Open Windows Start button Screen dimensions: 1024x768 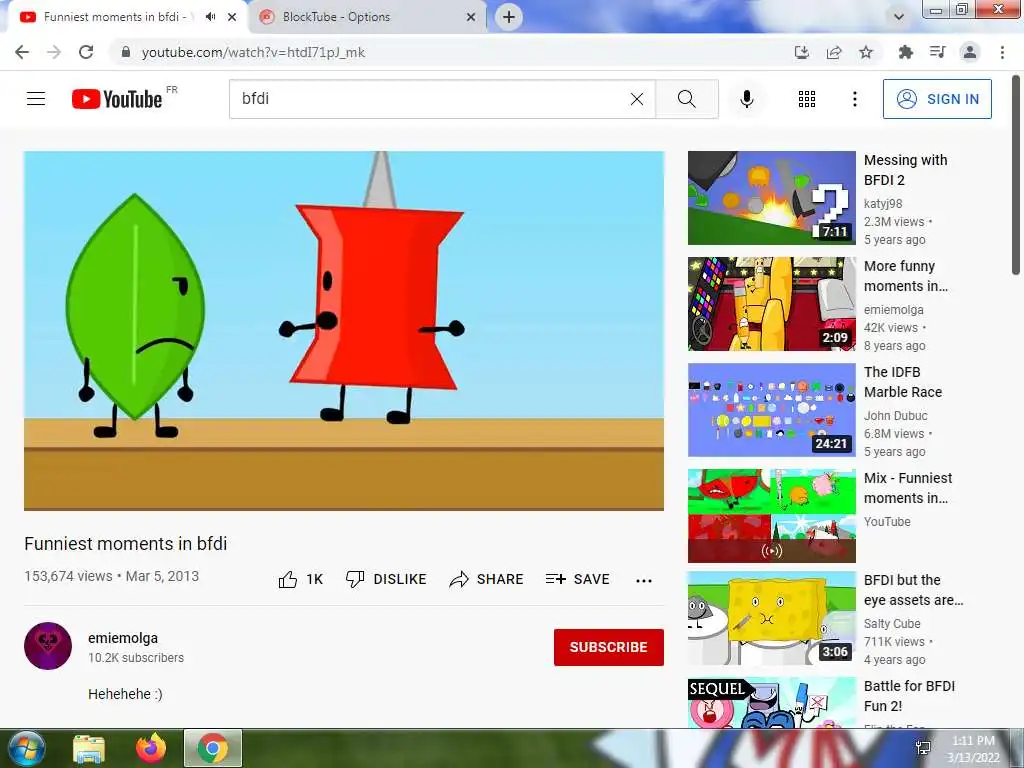(26, 748)
